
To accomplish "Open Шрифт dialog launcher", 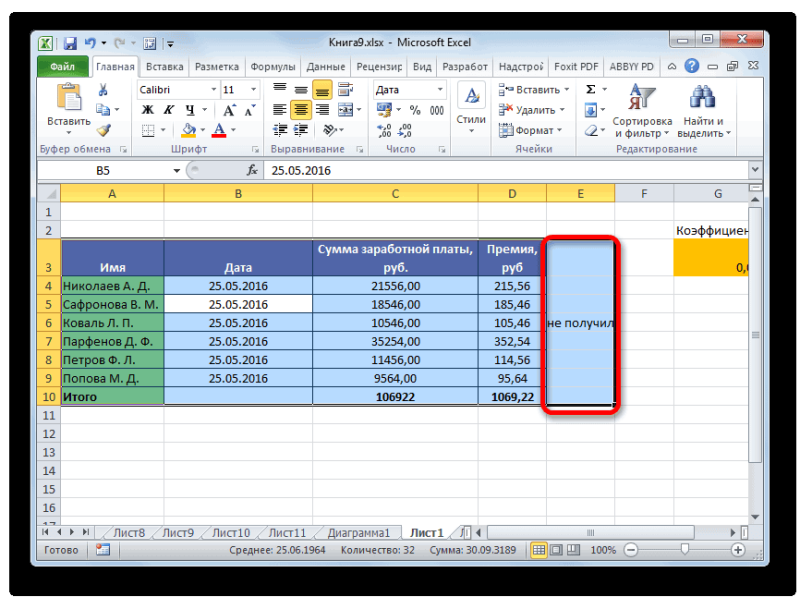I will 255,150.
